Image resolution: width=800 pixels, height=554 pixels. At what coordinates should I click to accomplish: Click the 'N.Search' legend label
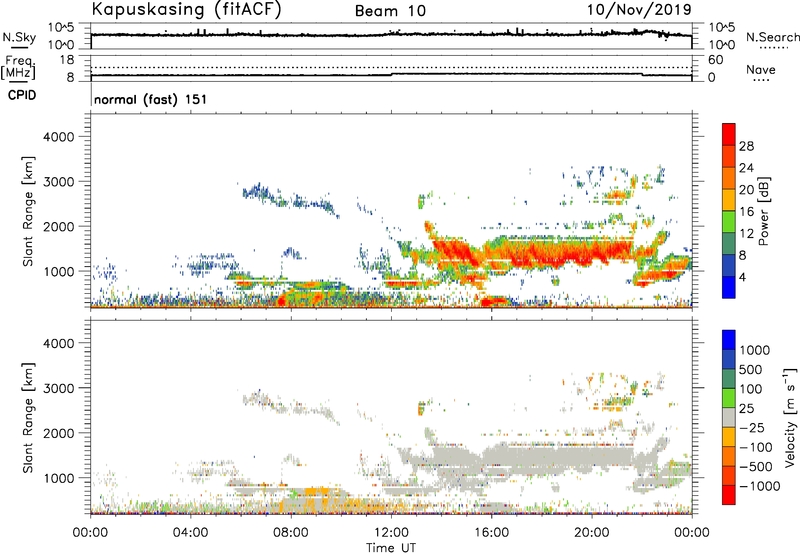click(772, 37)
